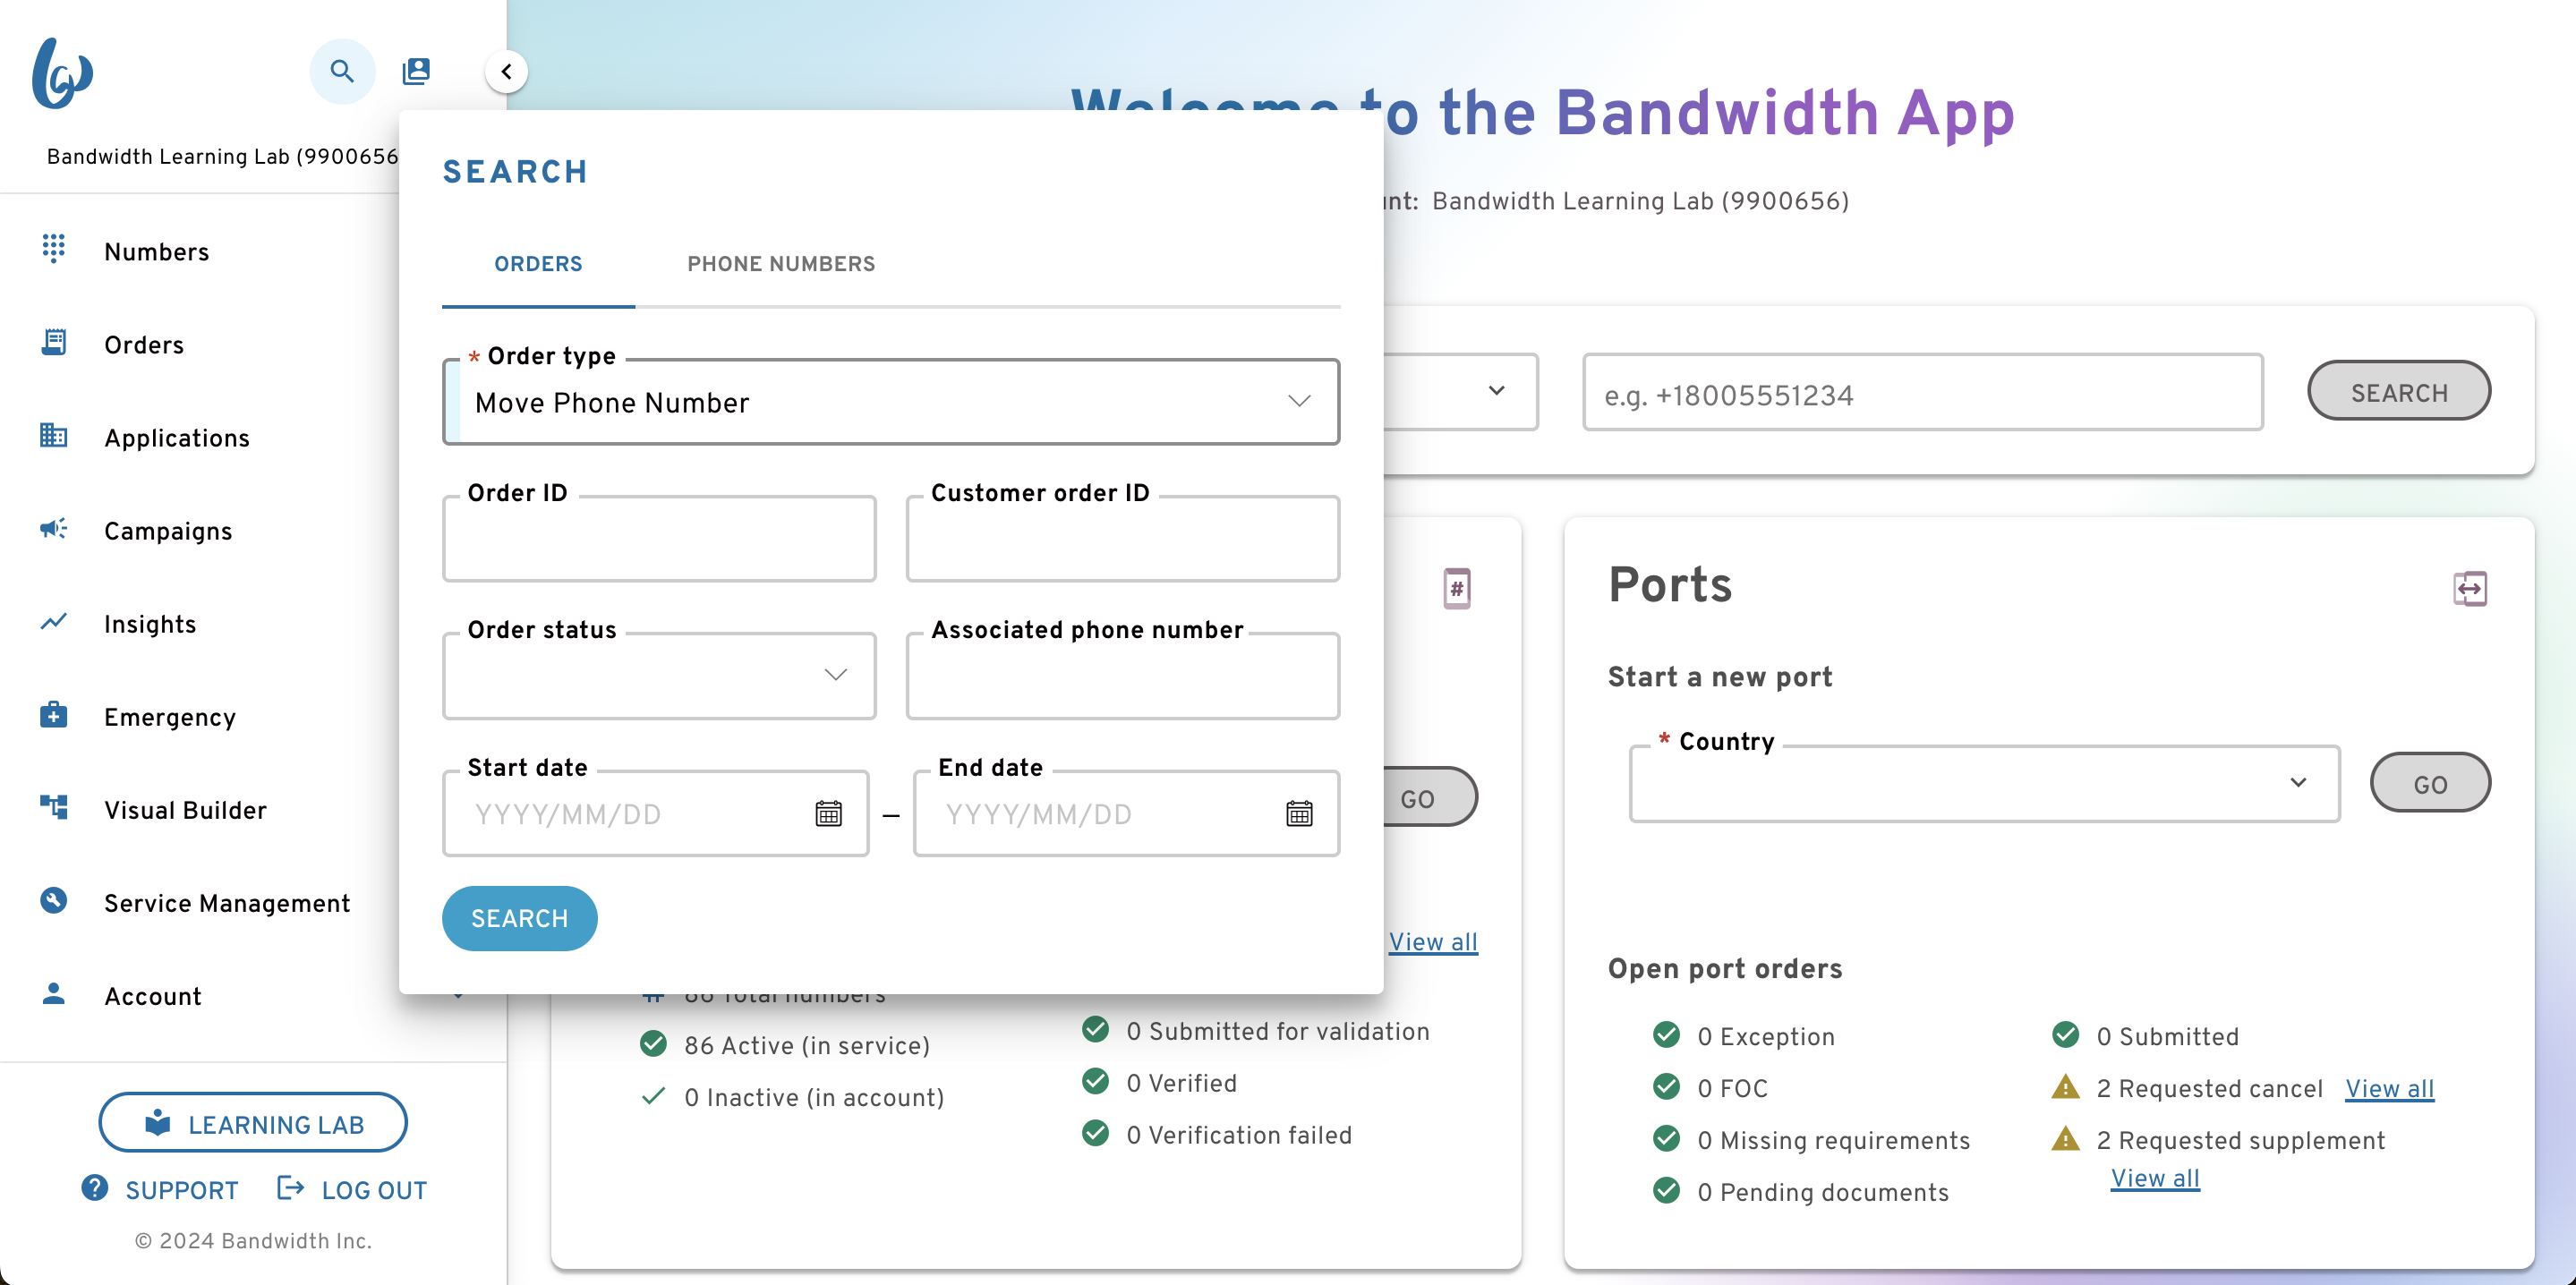This screenshot has height=1285, width=2576.
Task: Click the End date input field
Action: click(1126, 813)
